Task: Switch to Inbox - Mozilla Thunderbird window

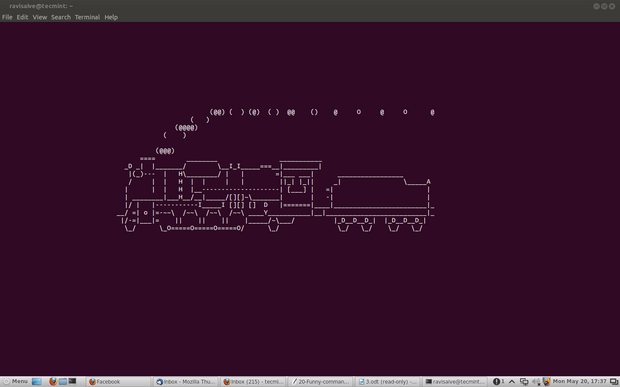Action: (x=186, y=381)
